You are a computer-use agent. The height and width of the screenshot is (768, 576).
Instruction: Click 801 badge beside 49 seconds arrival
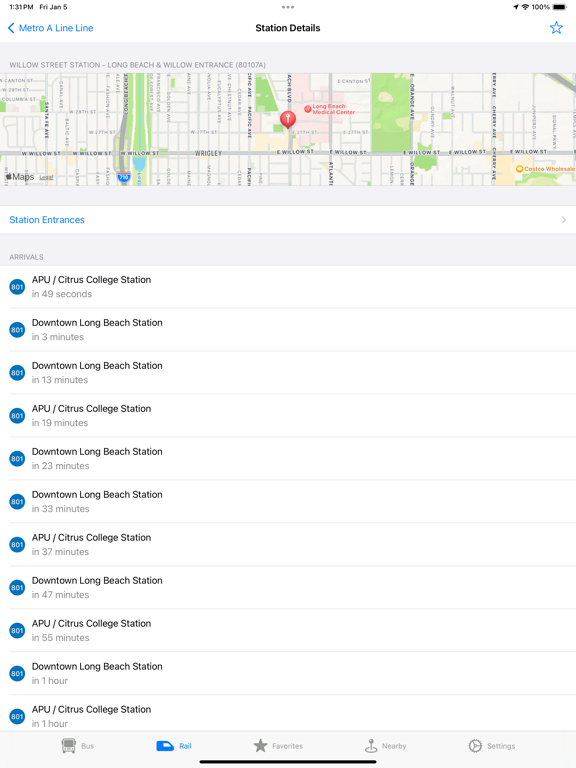point(17,287)
